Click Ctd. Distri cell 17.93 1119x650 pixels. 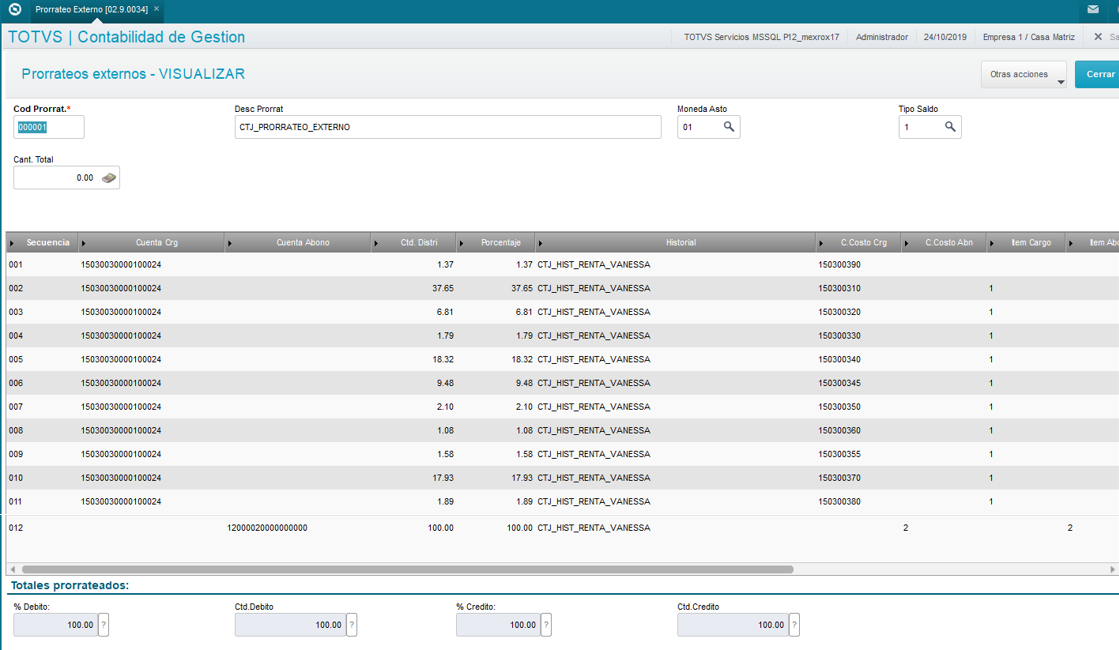tap(442, 478)
